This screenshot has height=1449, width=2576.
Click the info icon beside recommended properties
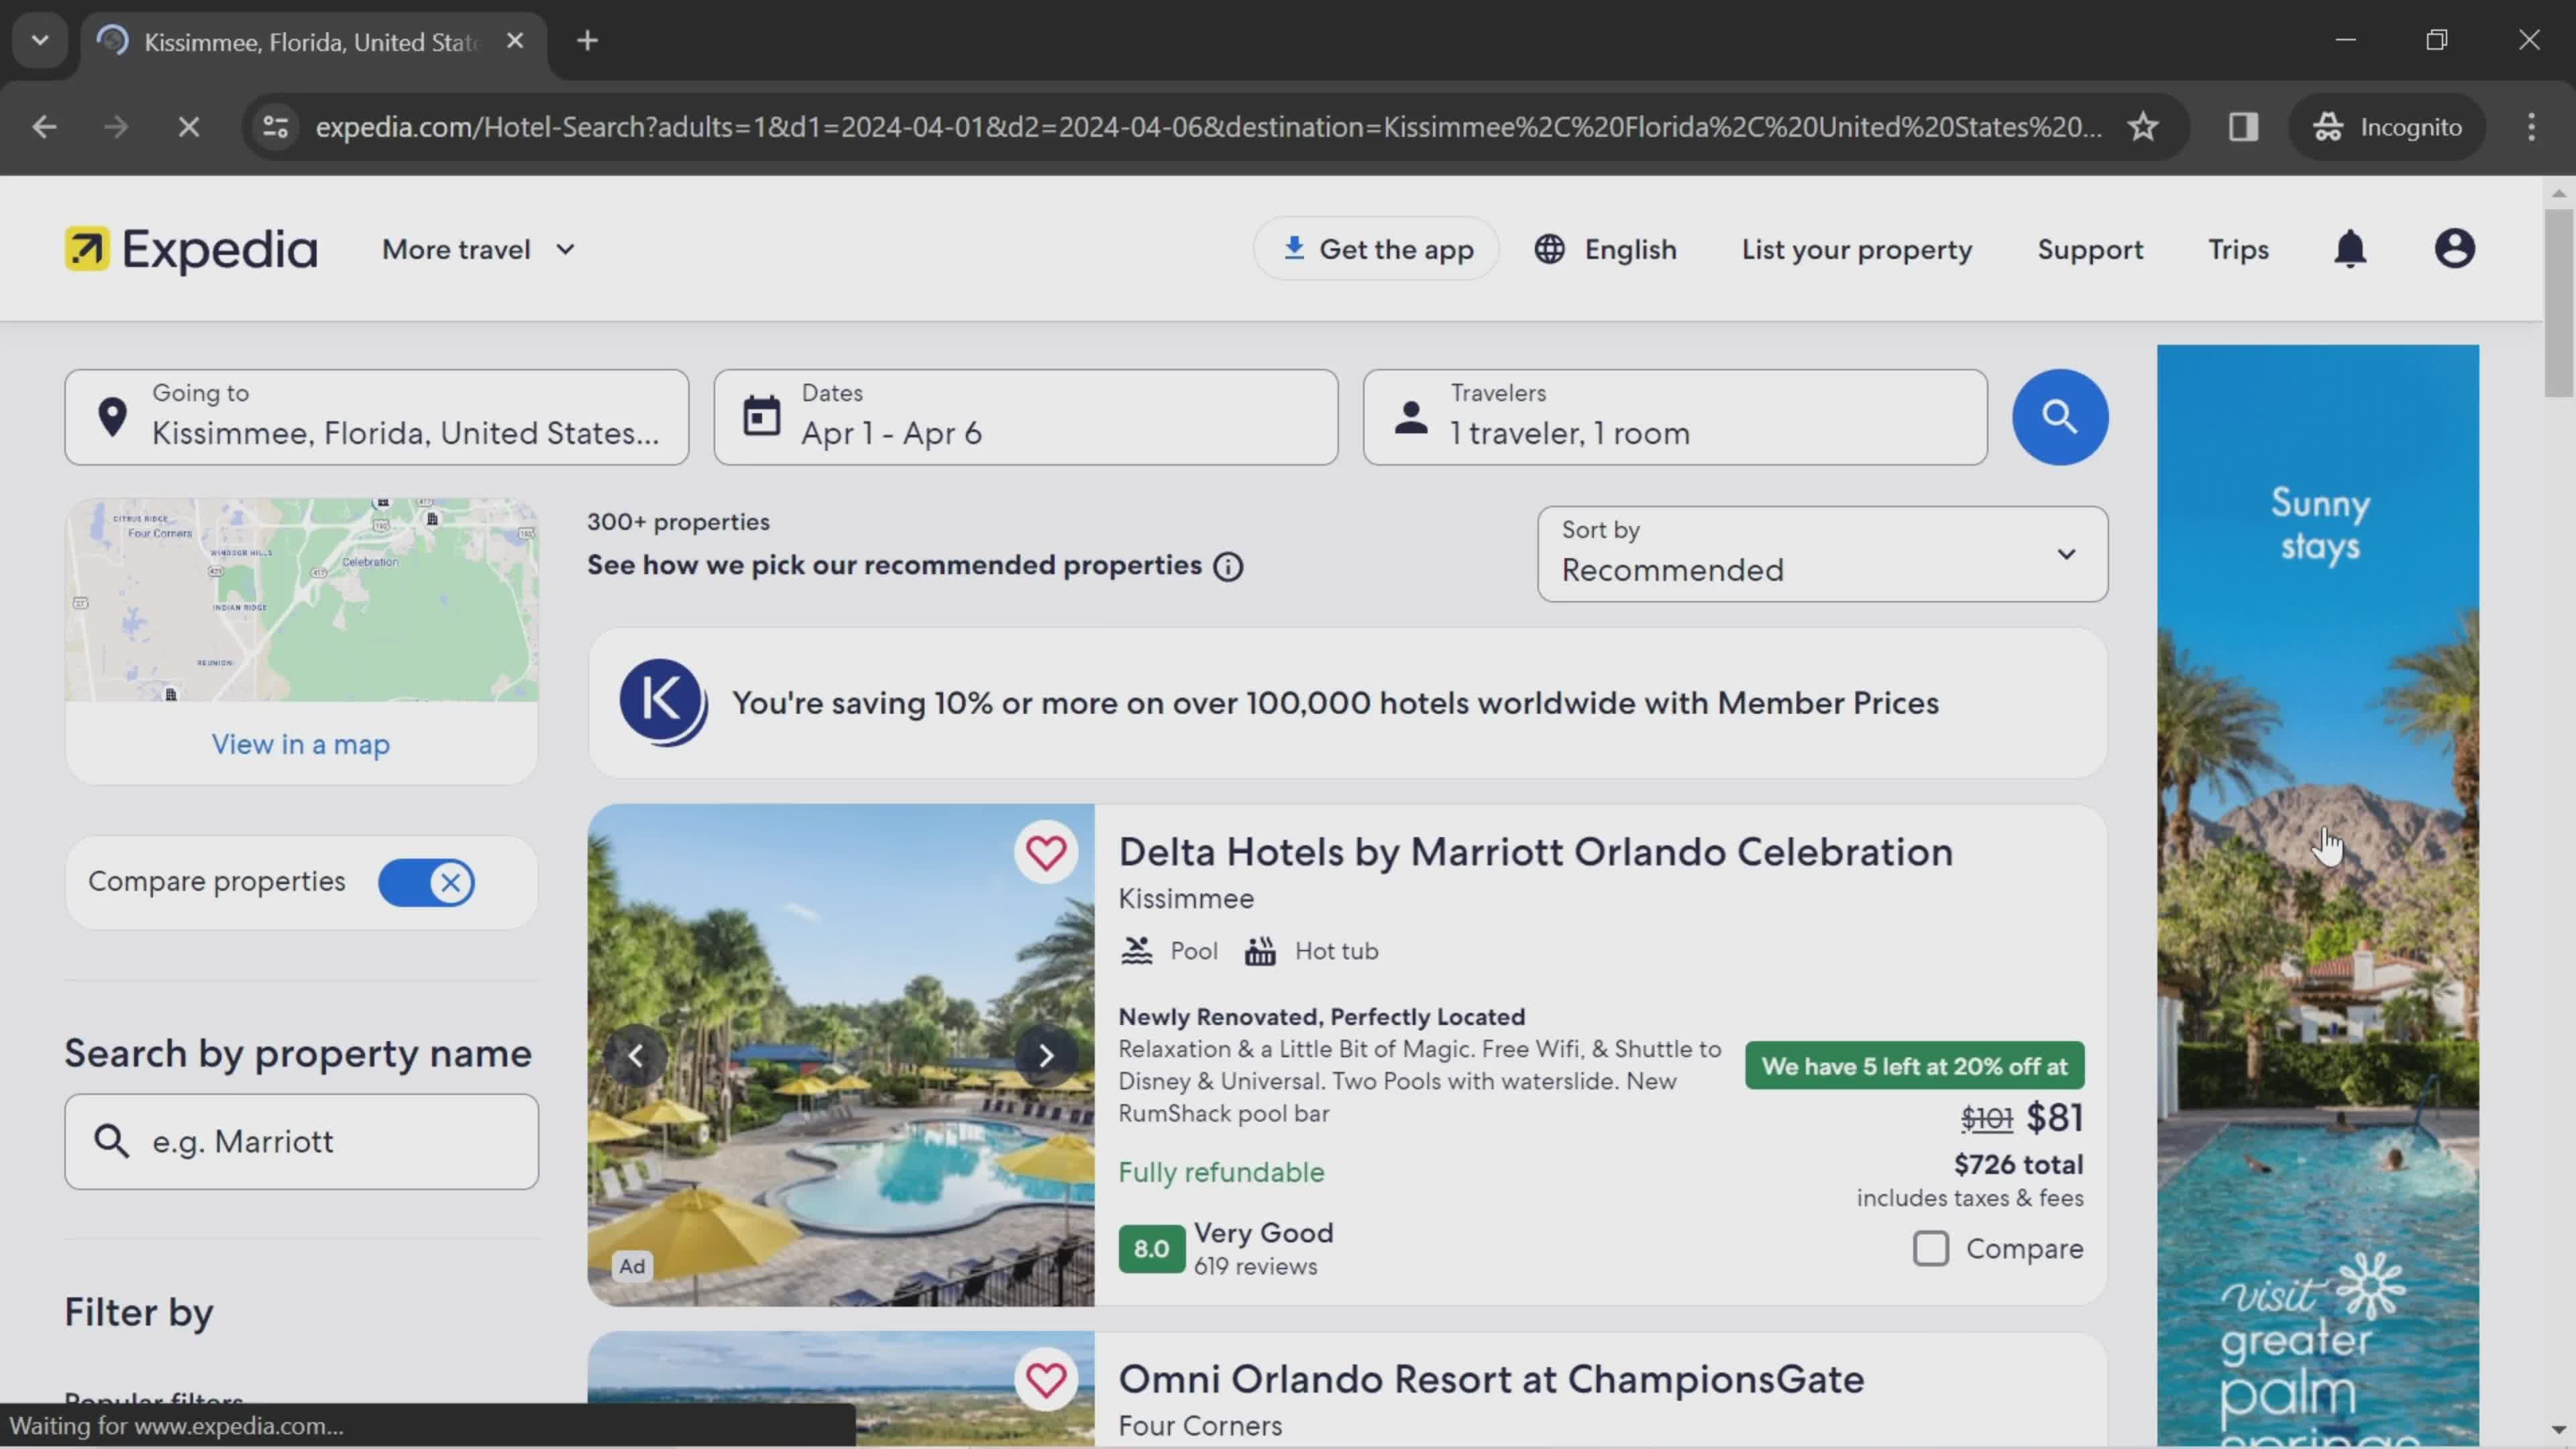pyautogui.click(x=1228, y=567)
